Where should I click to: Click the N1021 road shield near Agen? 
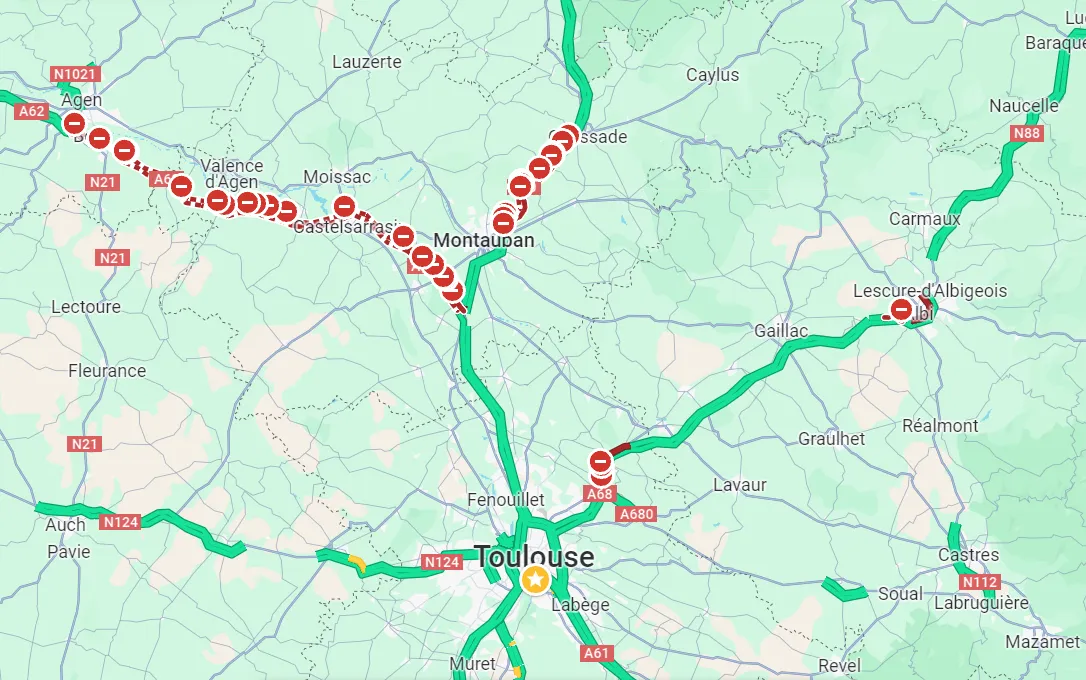point(75,73)
